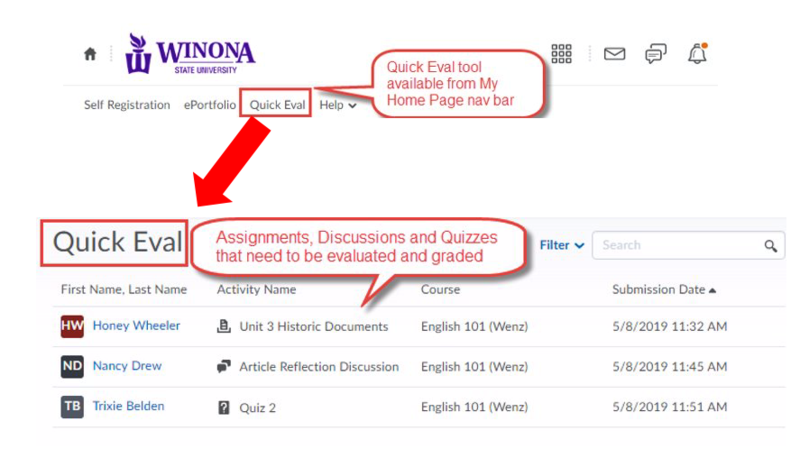Open the subscription alerts chat icon
Viewport: 800px width, 449px height.
pyautogui.click(x=656, y=54)
